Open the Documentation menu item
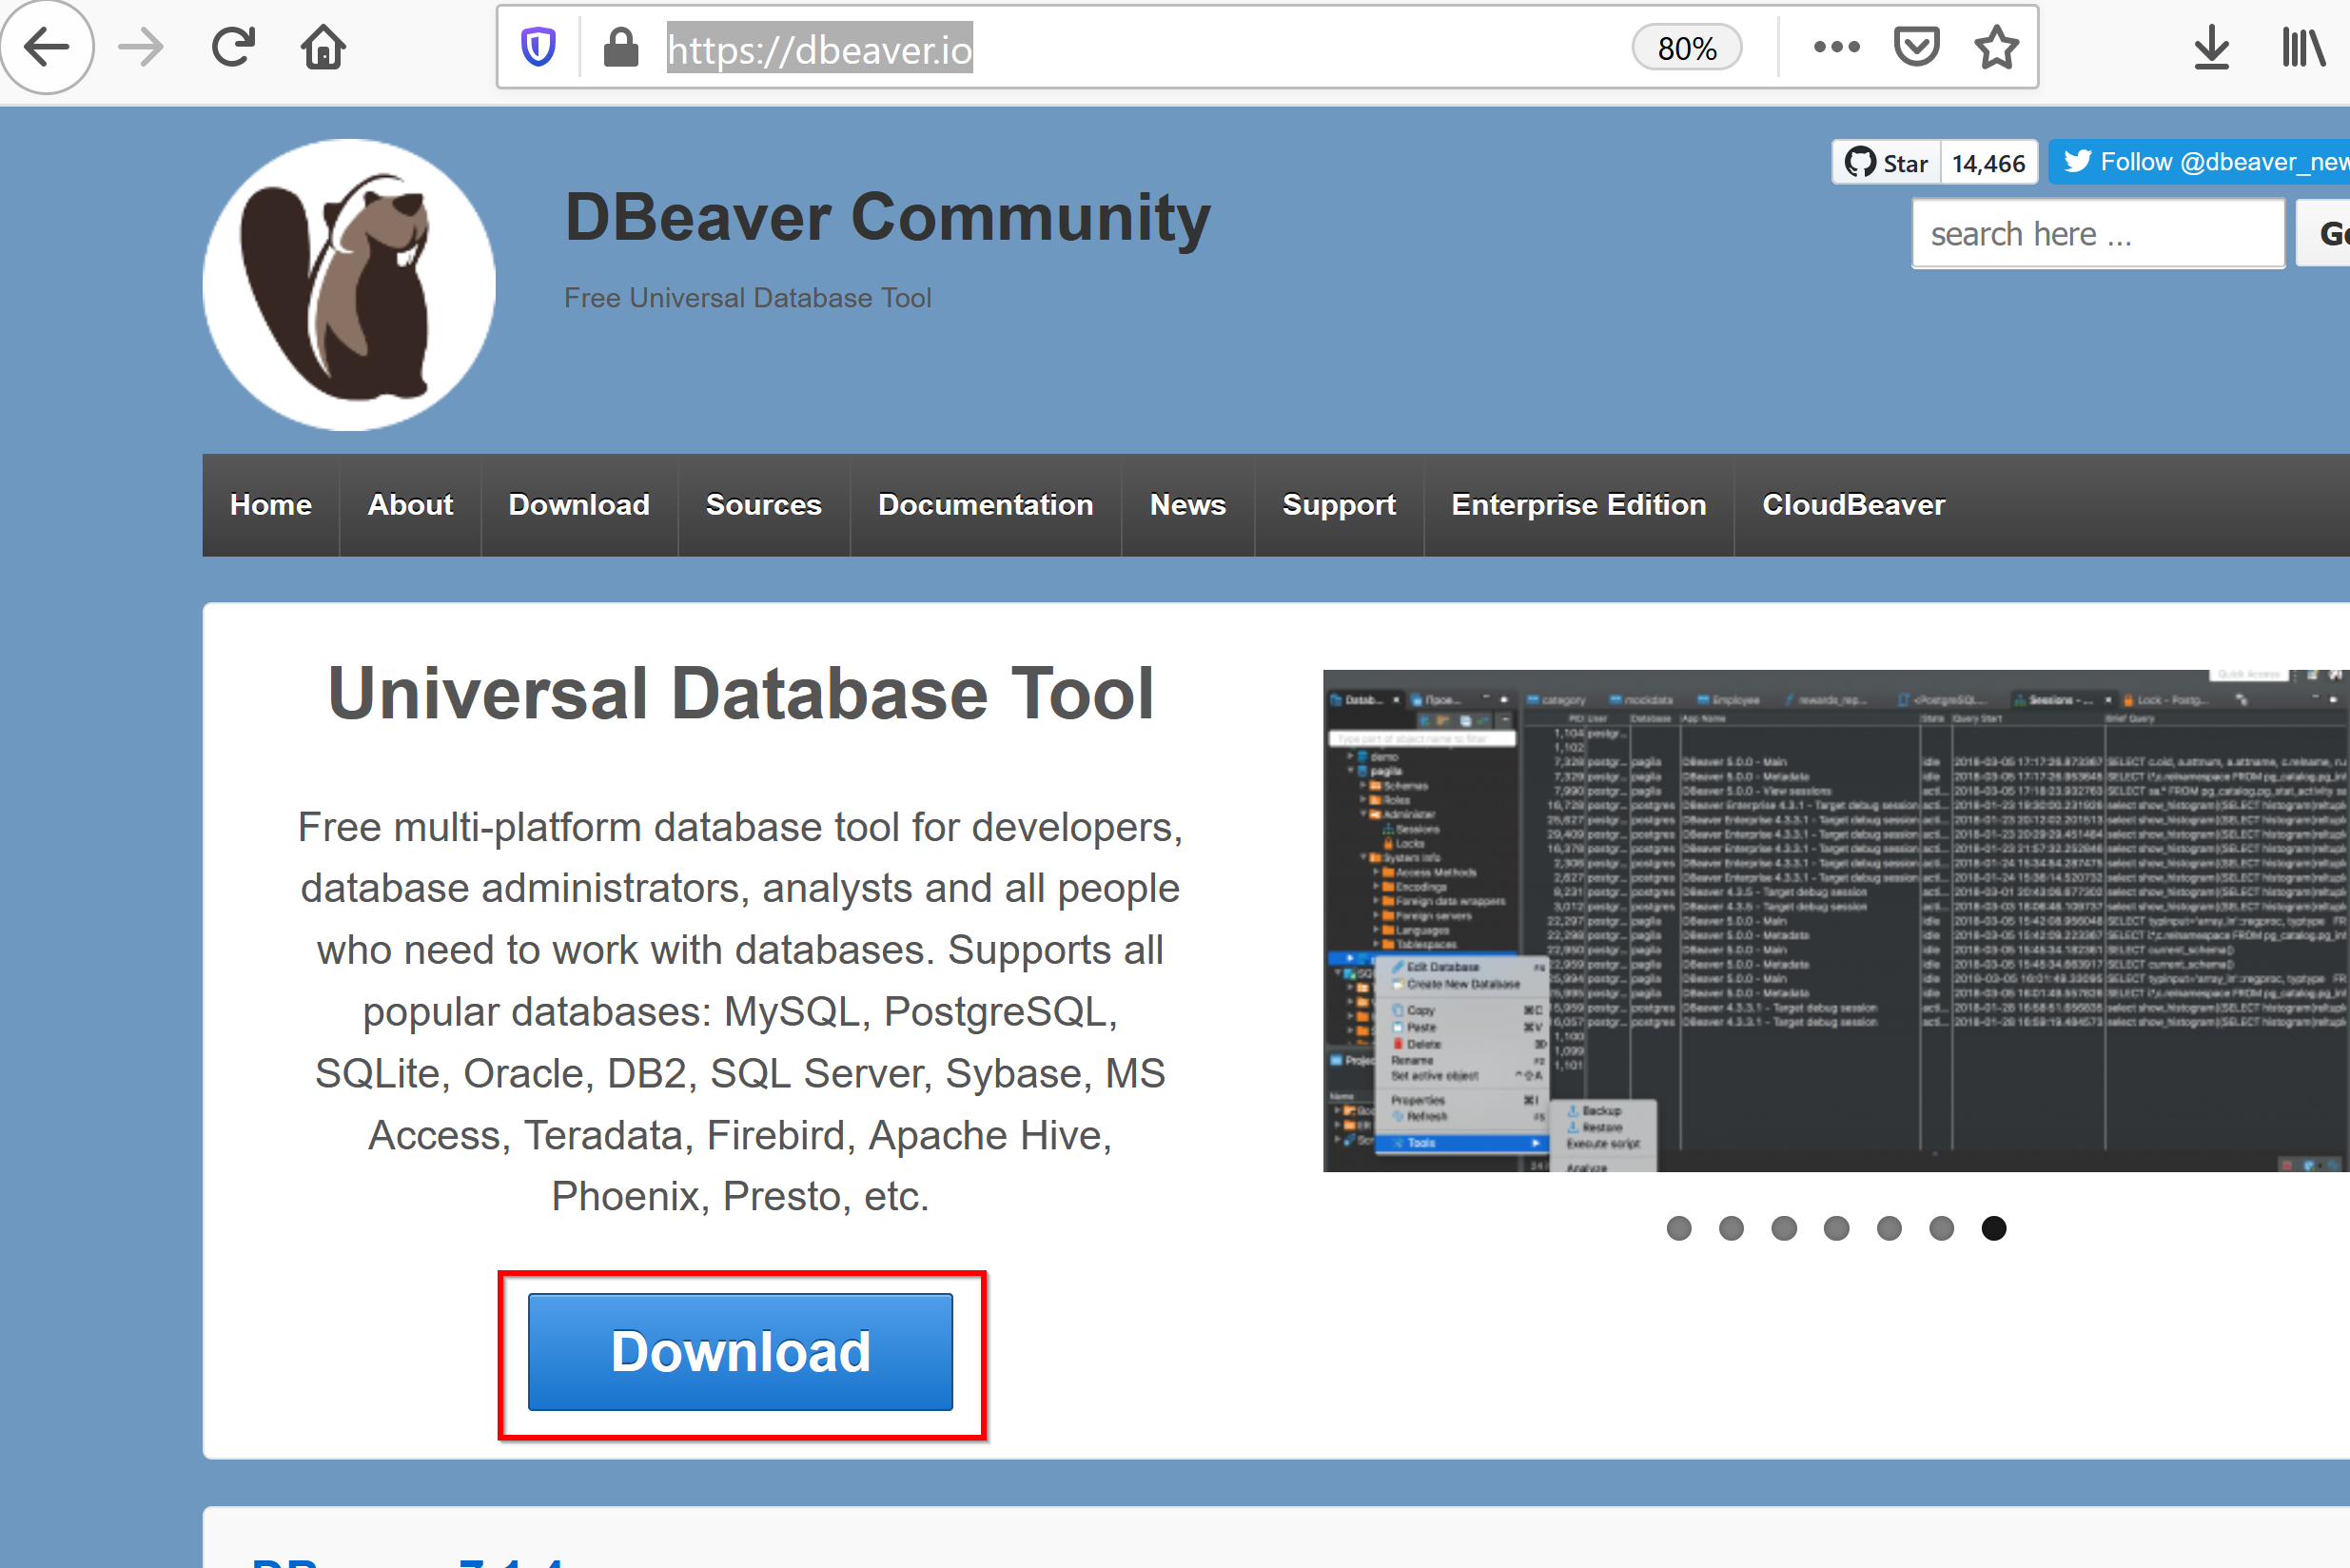Screen dimensions: 2350x1568 point(986,505)
